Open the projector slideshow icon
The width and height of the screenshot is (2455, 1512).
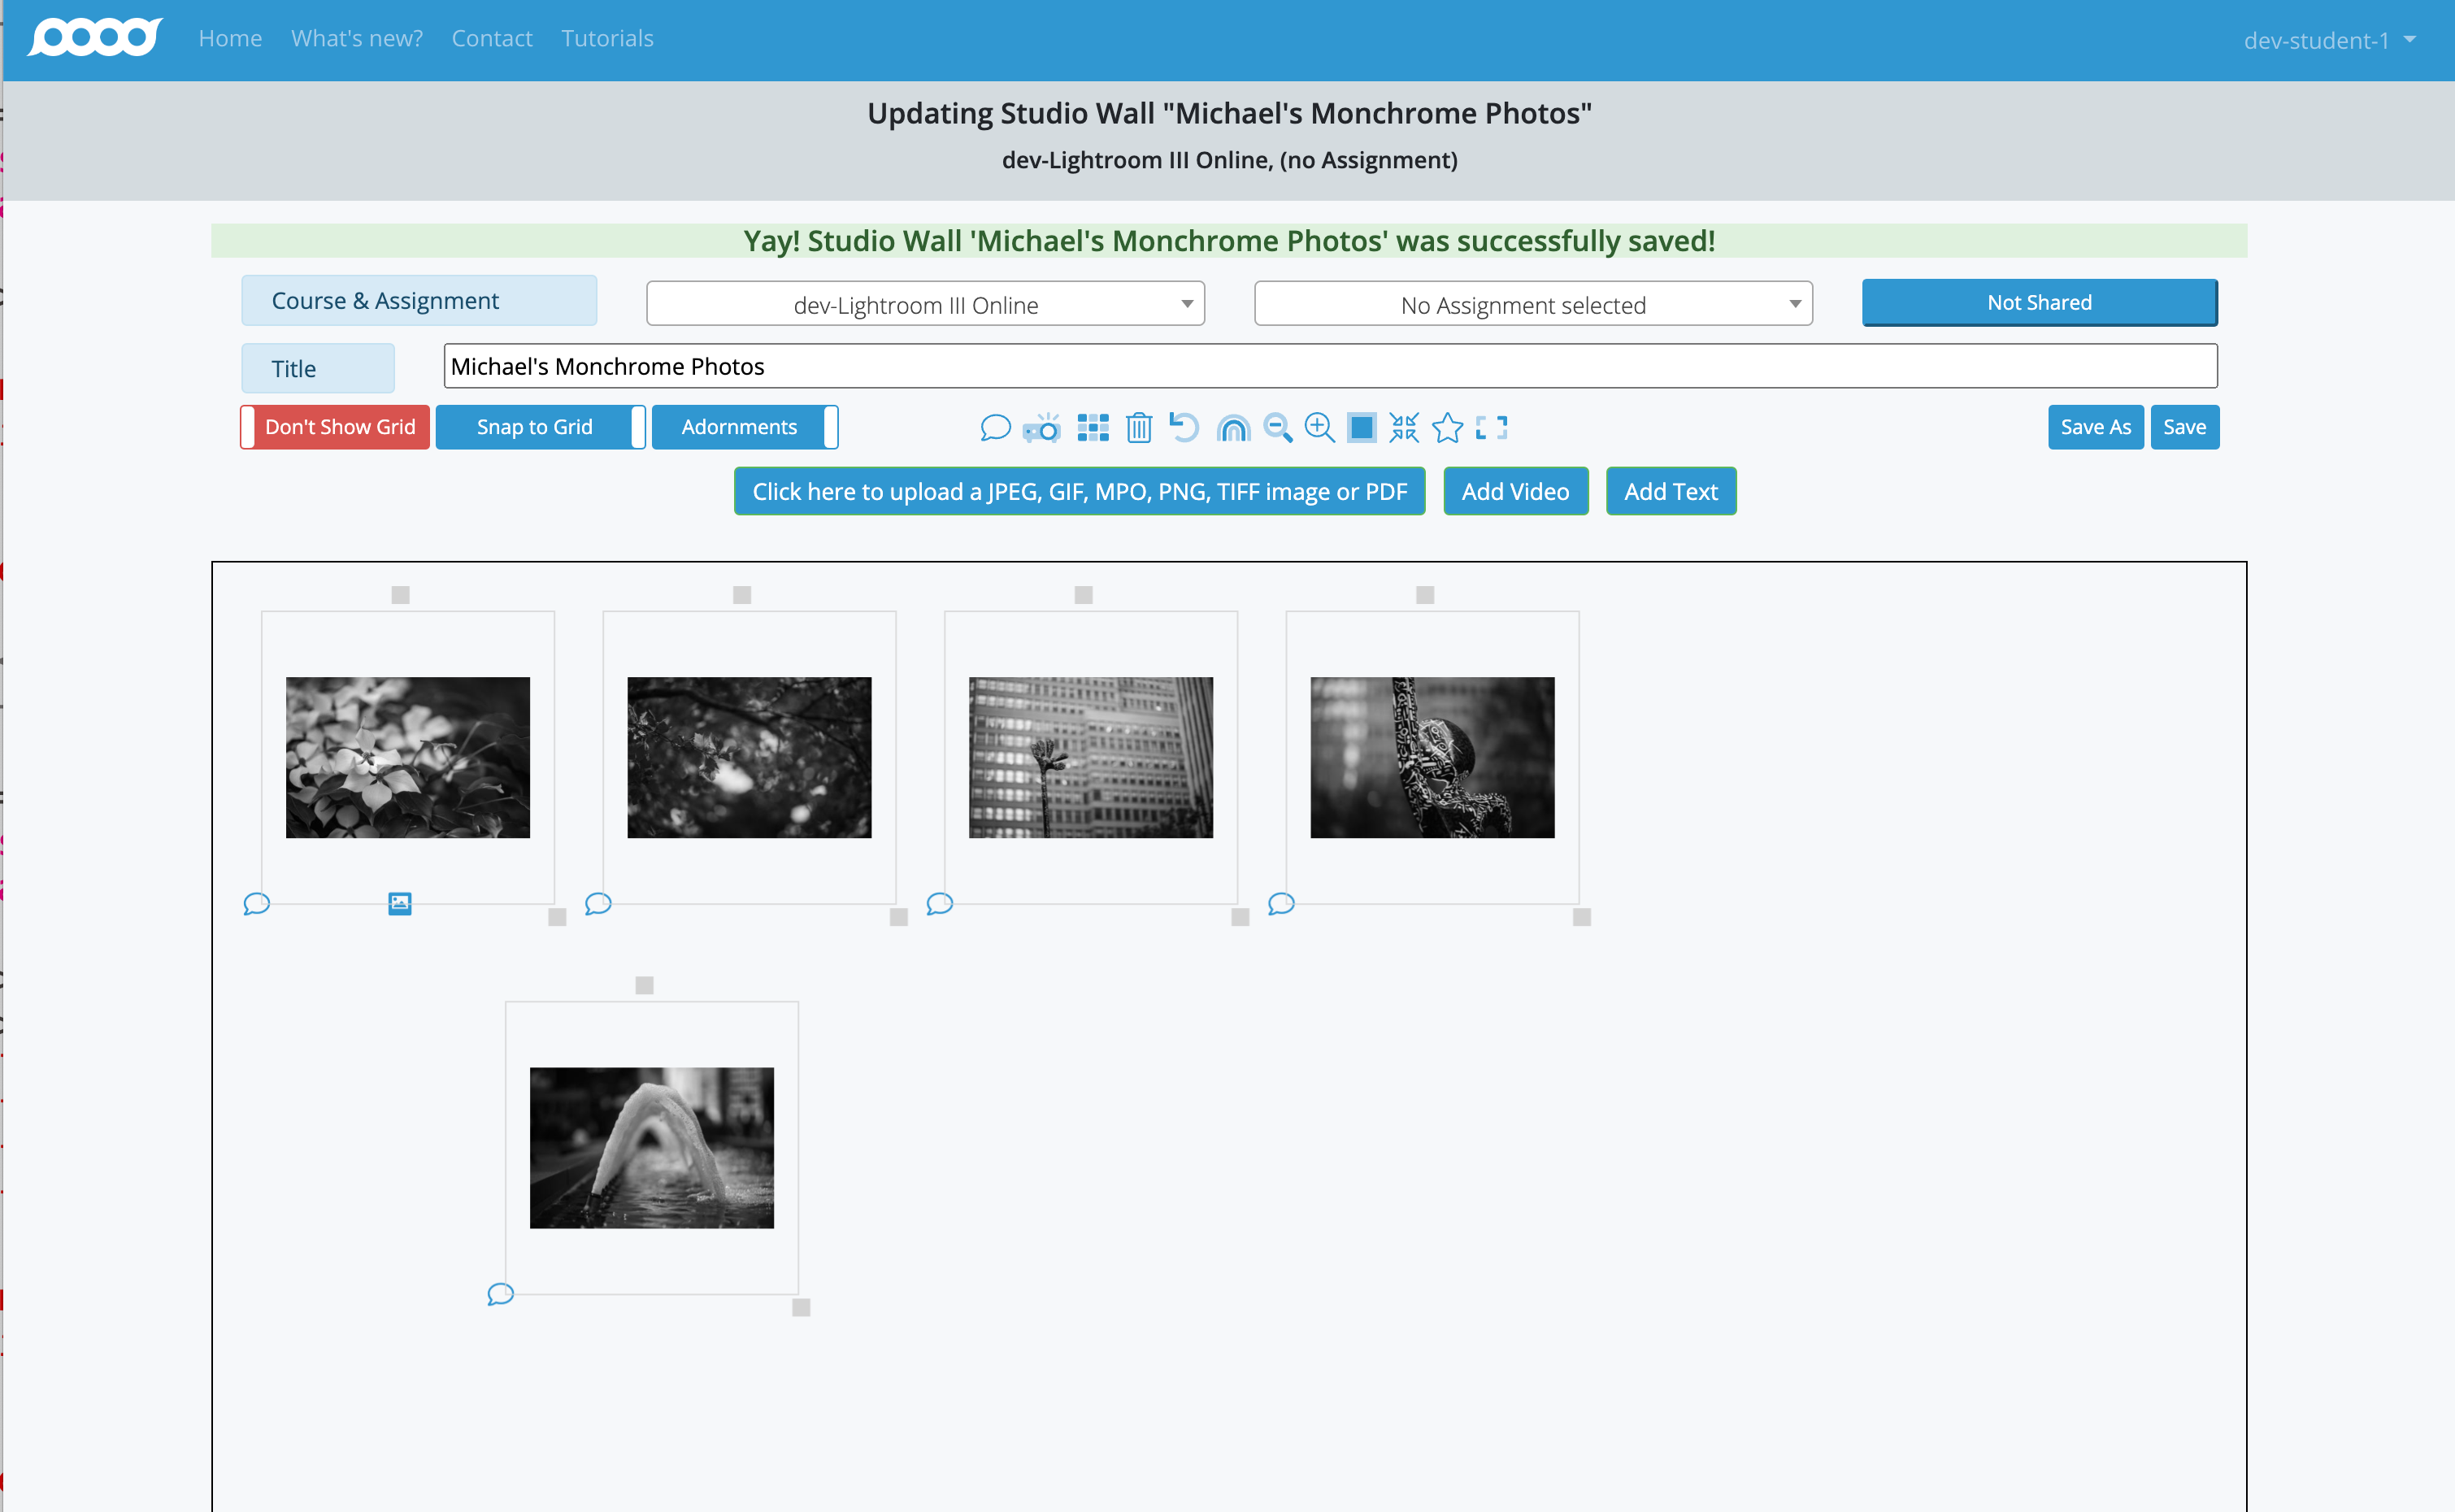pyautogui.click(x=1042, y=428)
